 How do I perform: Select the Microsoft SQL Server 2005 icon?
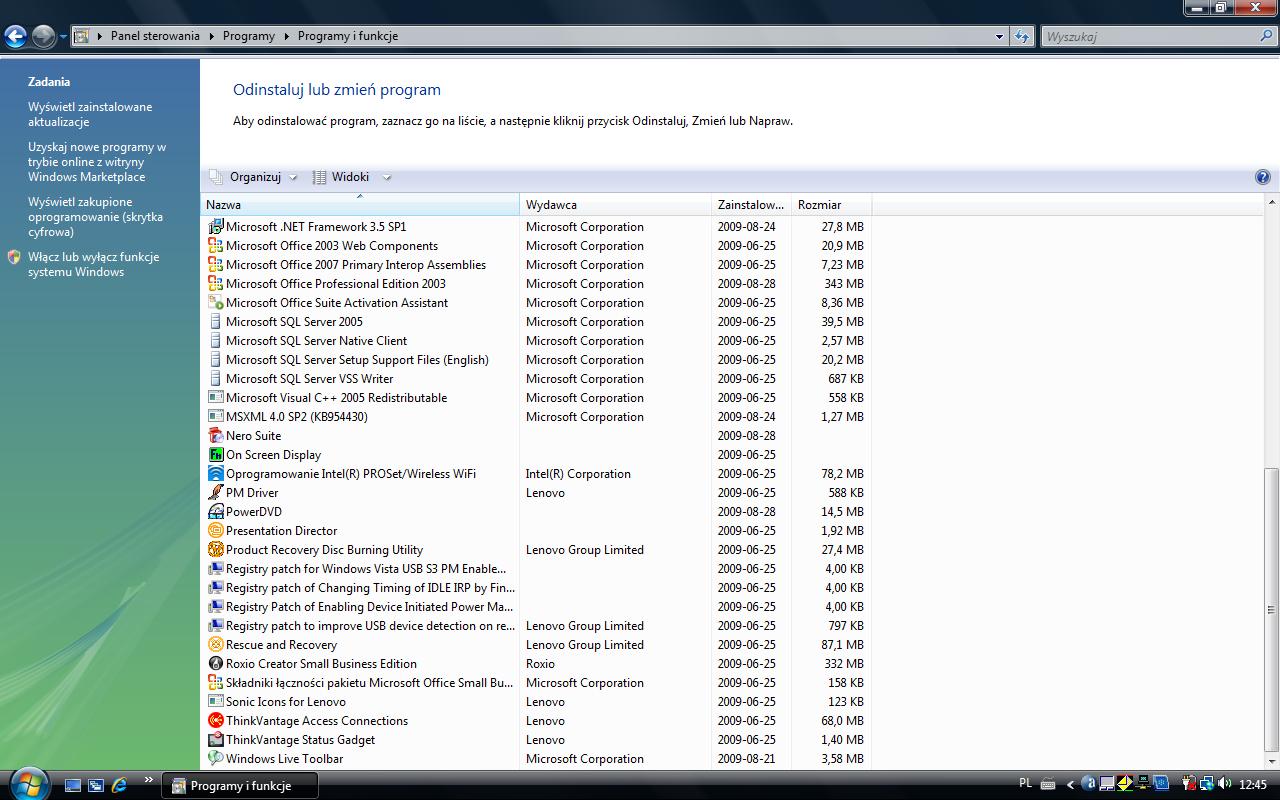coord(215,322)
